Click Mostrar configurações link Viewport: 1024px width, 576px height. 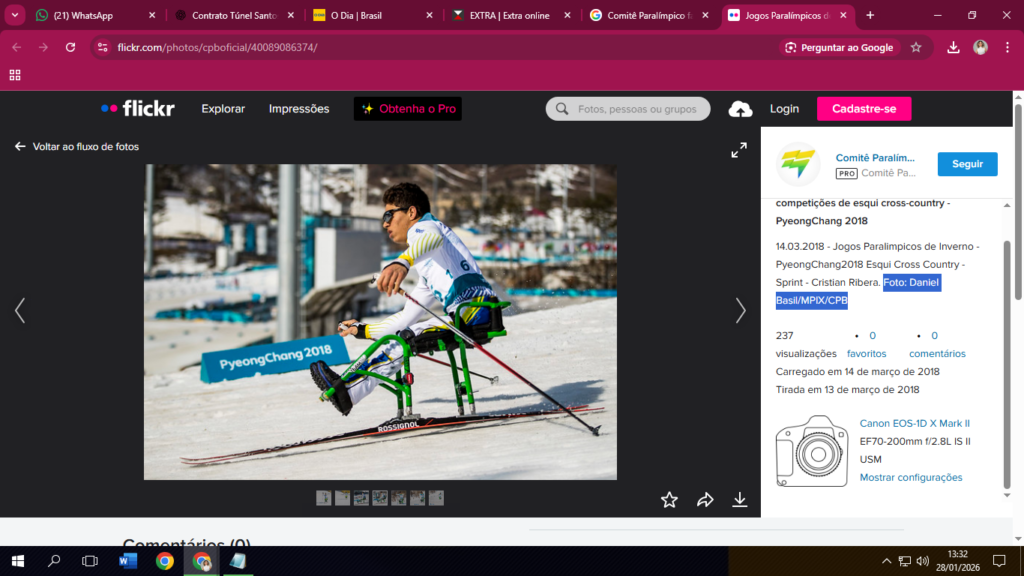911,477
